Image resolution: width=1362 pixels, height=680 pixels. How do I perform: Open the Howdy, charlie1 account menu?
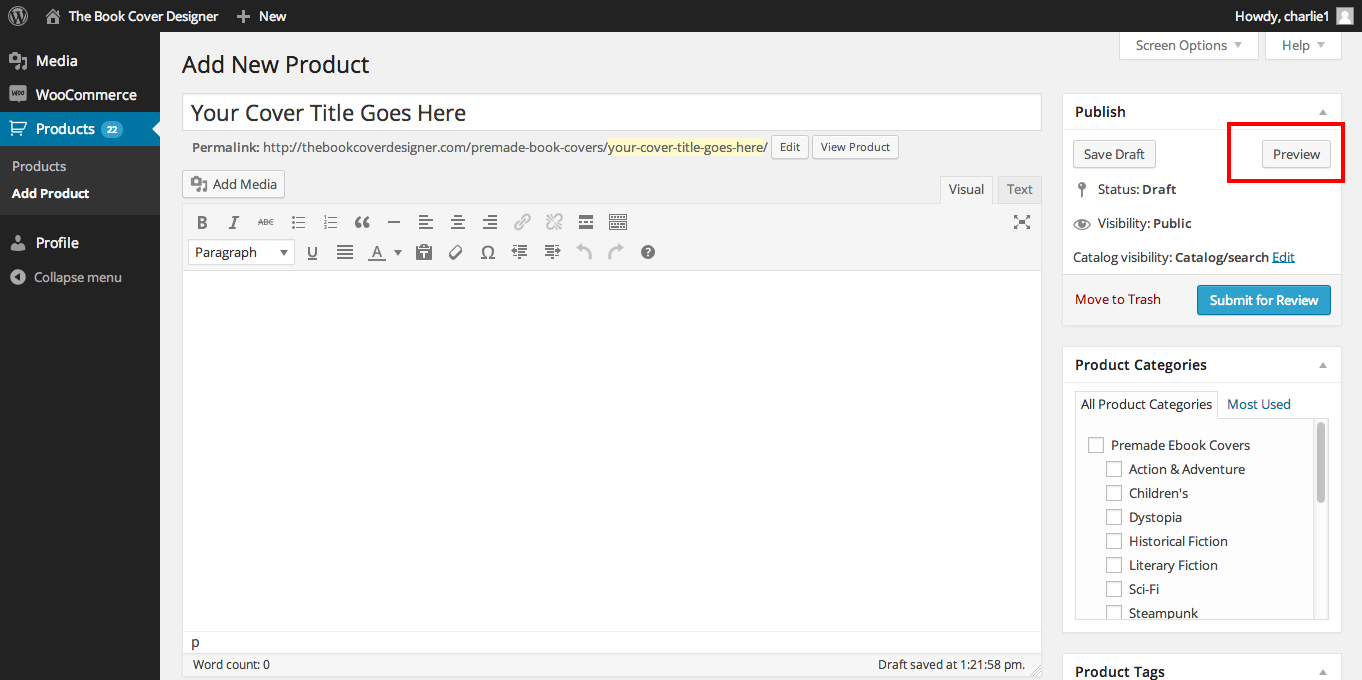click(x=1294, y=16)
